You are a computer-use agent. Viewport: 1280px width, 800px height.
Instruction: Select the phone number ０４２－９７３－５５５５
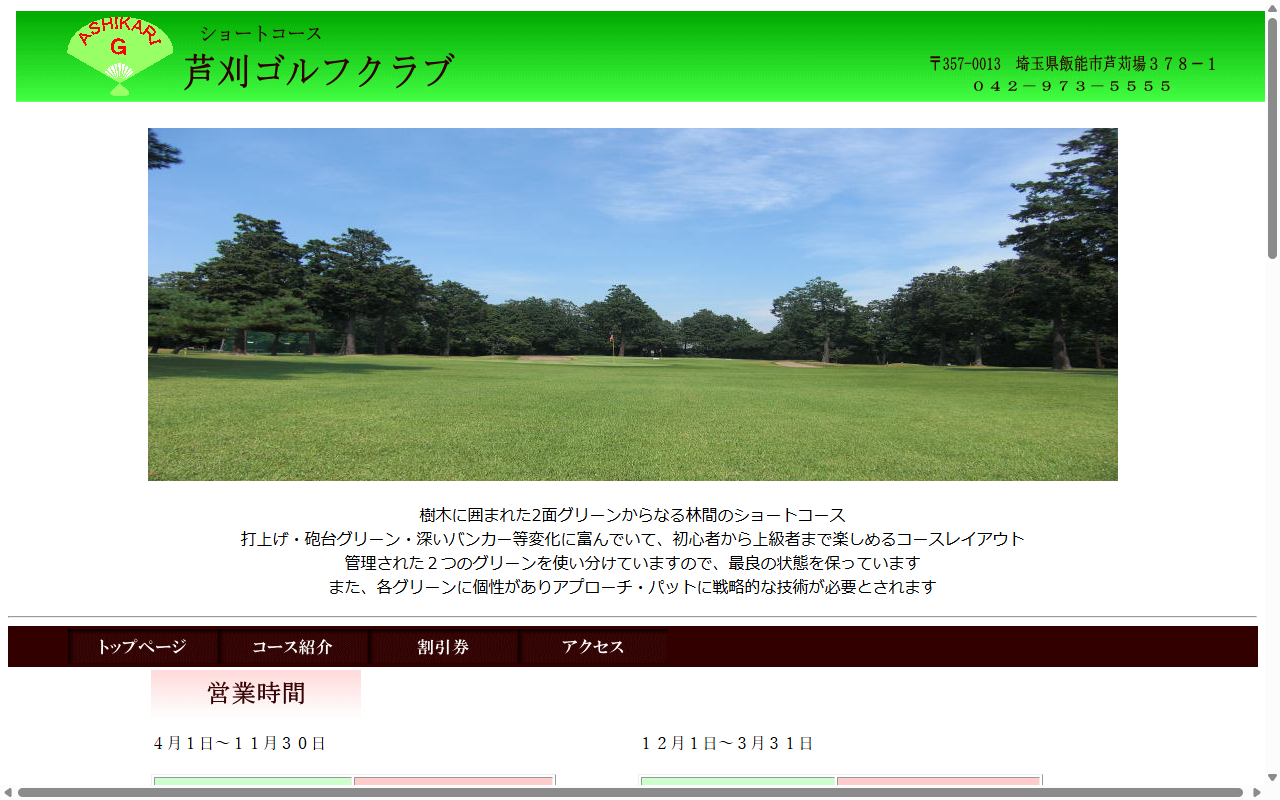(1072, 86)
